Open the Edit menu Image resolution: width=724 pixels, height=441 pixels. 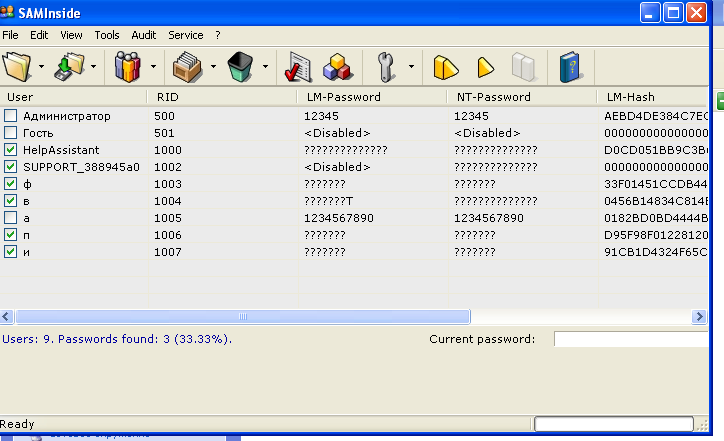(x=39, y=35)
